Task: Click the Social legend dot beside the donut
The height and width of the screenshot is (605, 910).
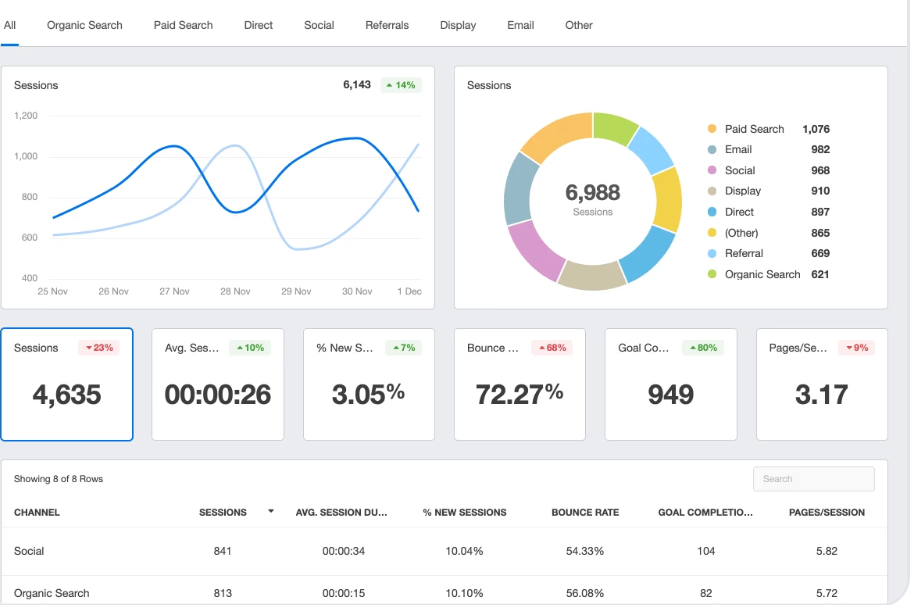Action: click(709, 170)
